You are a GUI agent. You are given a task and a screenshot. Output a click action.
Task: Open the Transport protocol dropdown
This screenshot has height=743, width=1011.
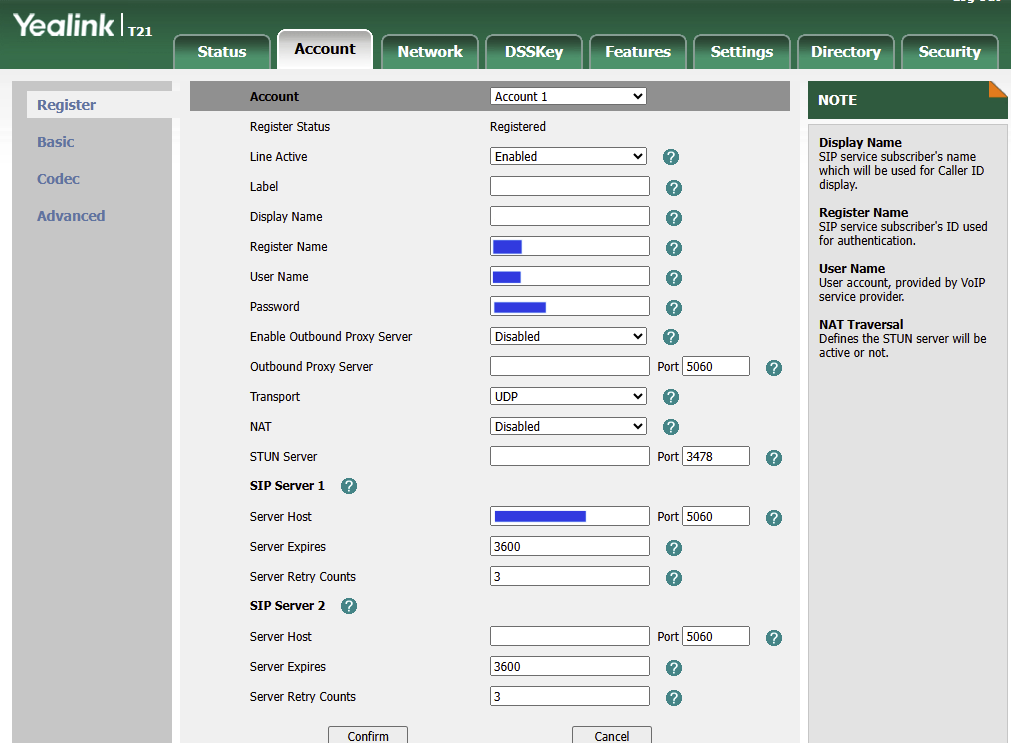point(568,397)
